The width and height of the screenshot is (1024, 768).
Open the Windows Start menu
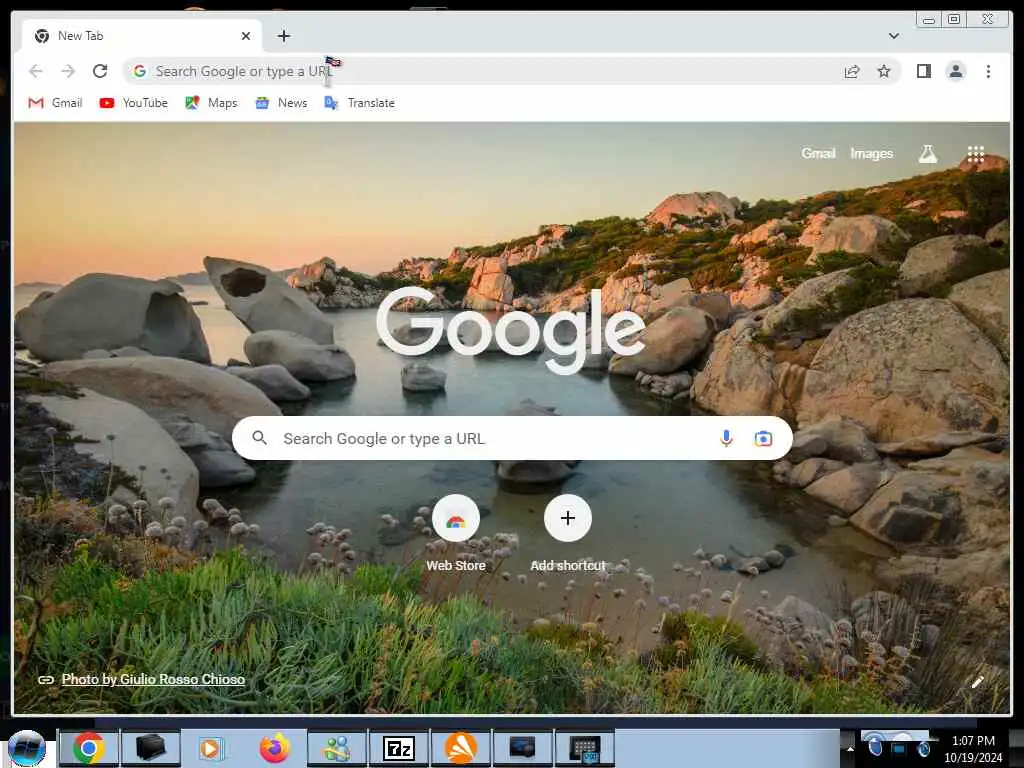pos(27,748)
